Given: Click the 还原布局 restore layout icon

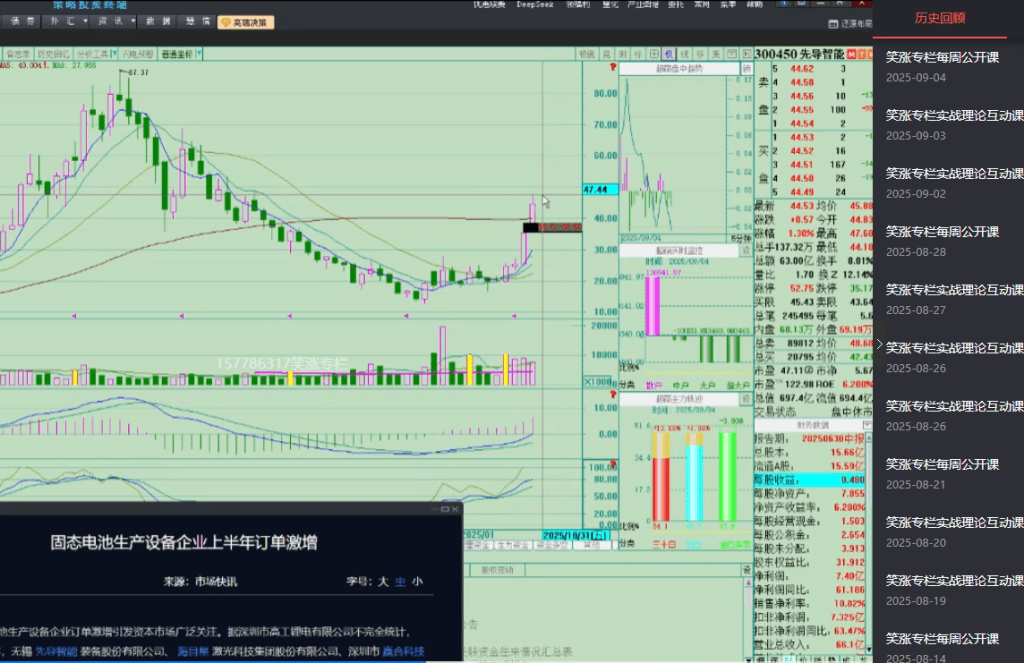Looking at the screenshot, I should (x=833, y=24).
